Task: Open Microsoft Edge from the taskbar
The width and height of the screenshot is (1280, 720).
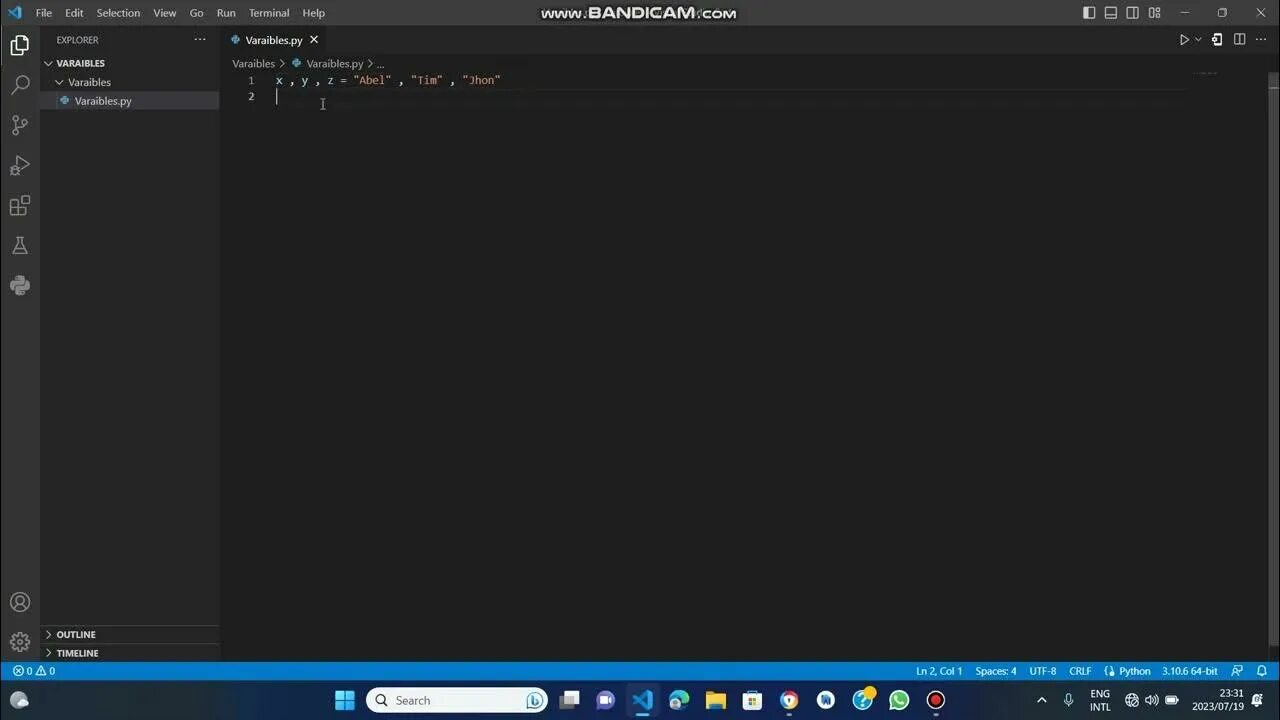Action: tap(679, 700)
